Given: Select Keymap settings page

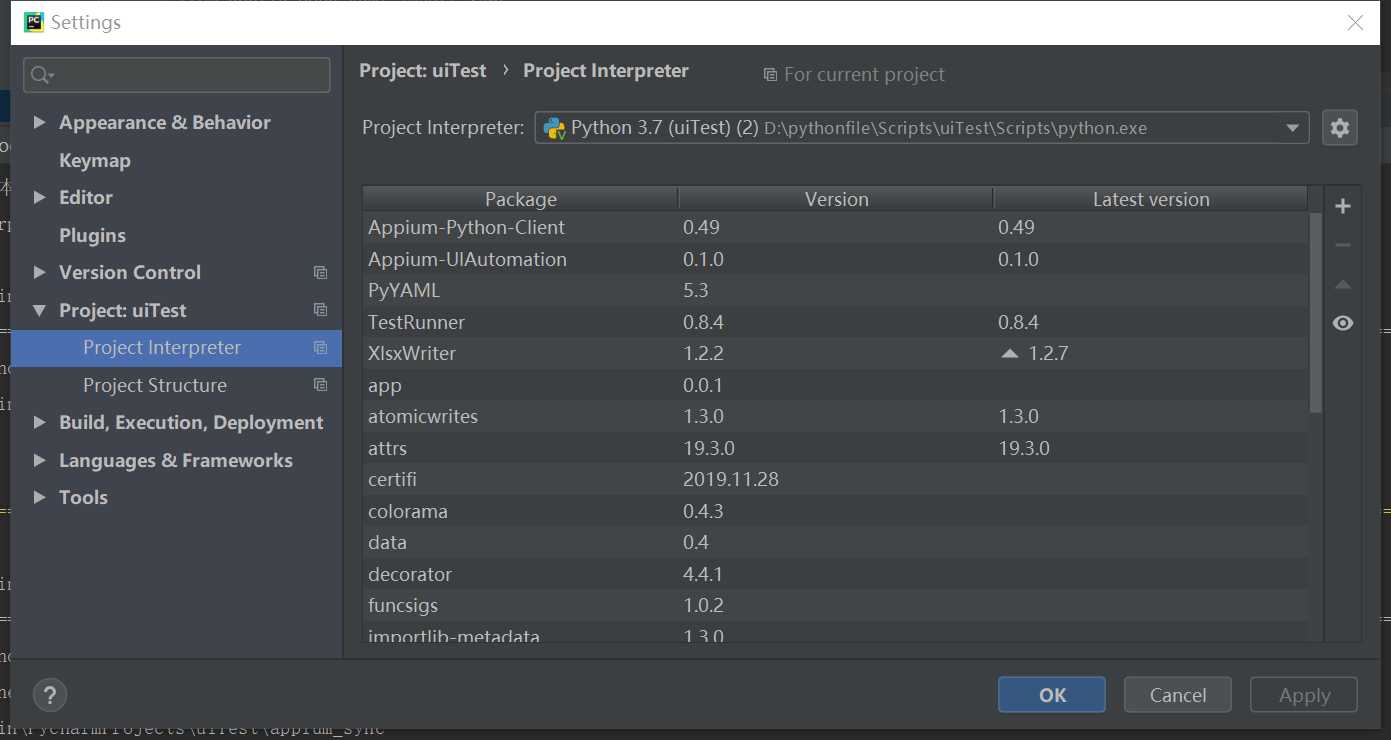Looking at the screenshot, I should pos(95,160).
